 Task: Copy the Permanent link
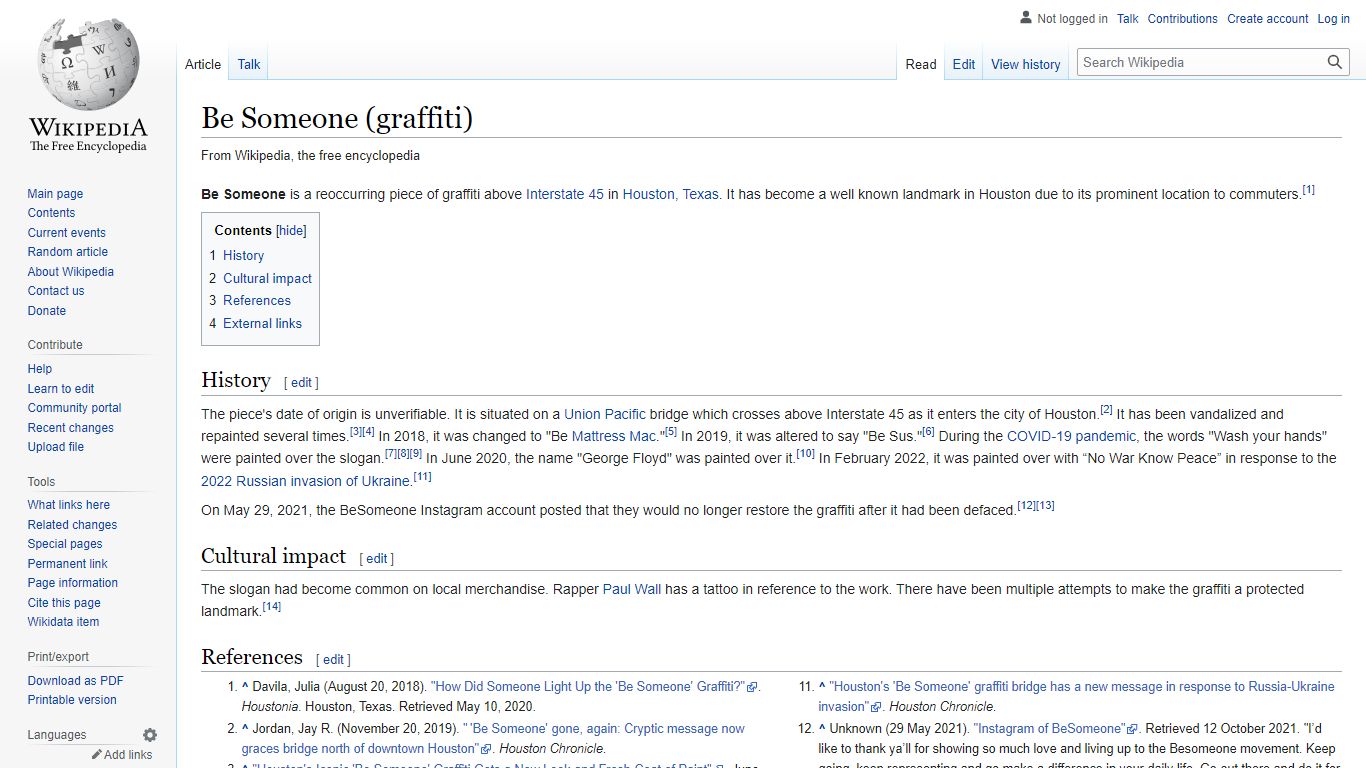[x=67, y=564]
